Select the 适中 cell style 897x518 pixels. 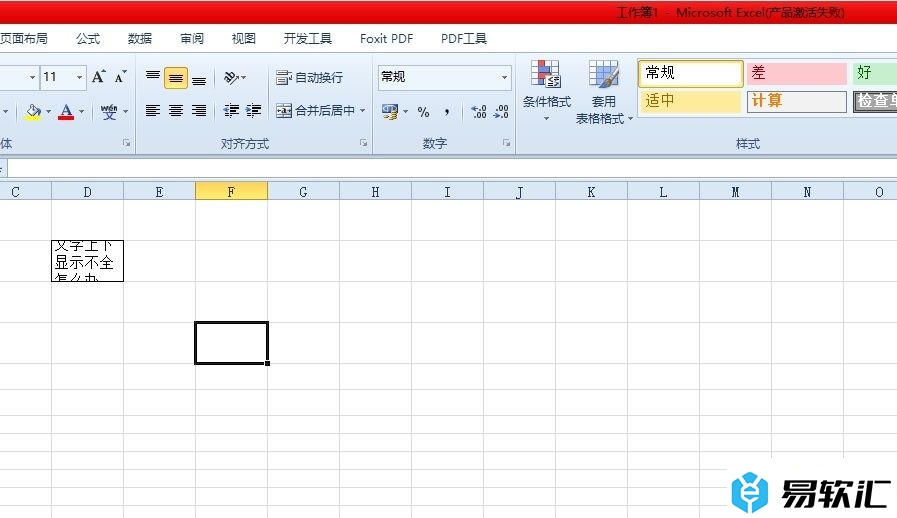click(690, 101)
